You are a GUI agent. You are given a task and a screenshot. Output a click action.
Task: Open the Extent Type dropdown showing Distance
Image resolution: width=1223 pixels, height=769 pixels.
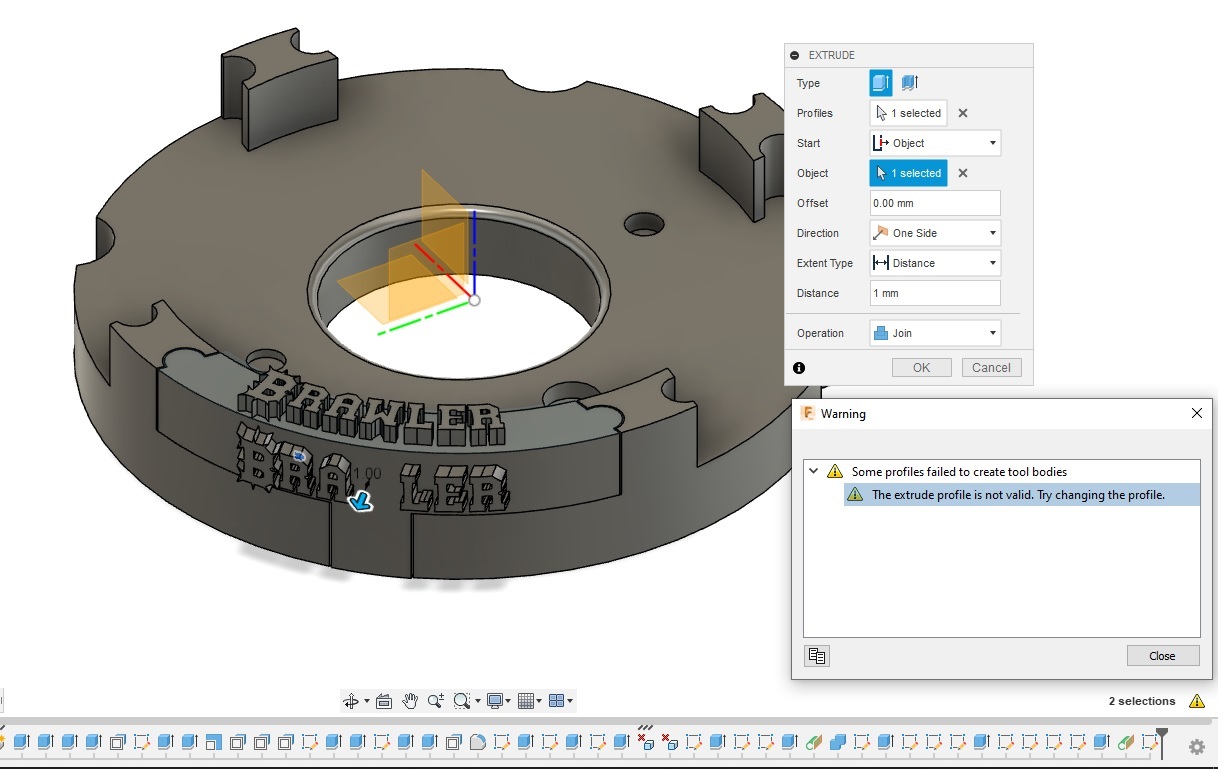click(935, 263)
